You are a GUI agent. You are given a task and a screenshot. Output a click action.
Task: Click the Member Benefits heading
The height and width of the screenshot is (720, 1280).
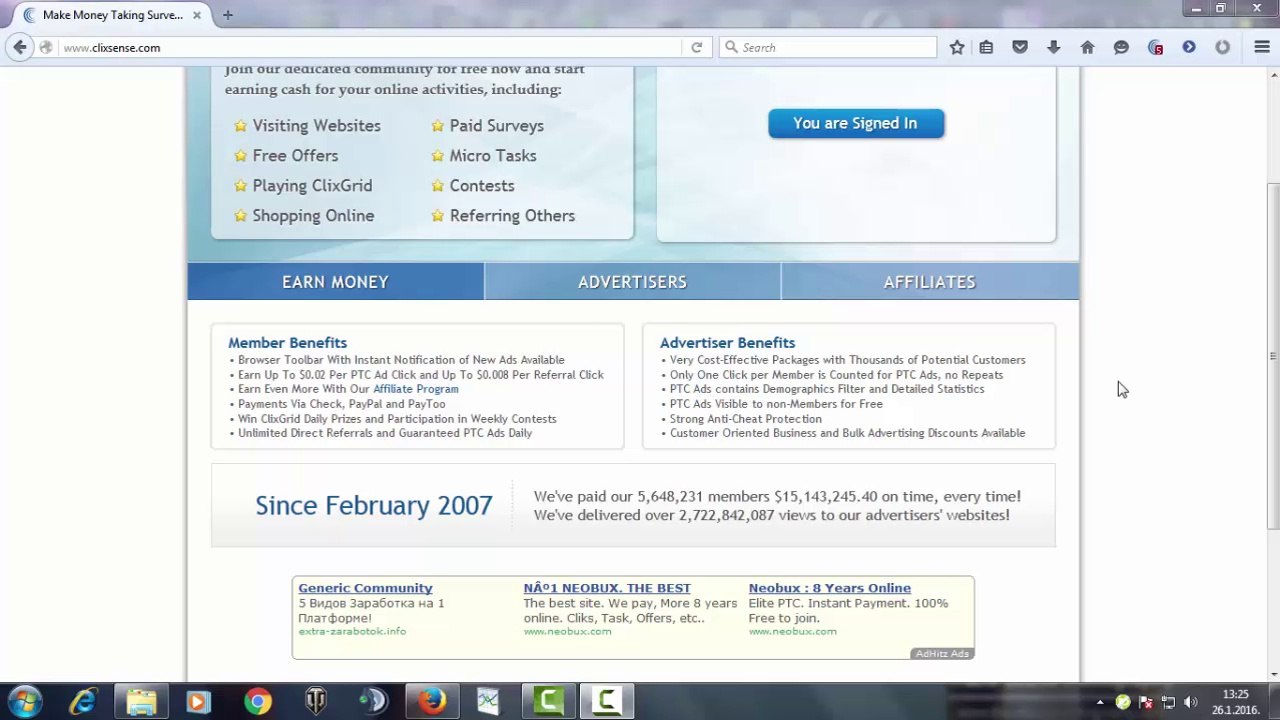click(287, 343)
